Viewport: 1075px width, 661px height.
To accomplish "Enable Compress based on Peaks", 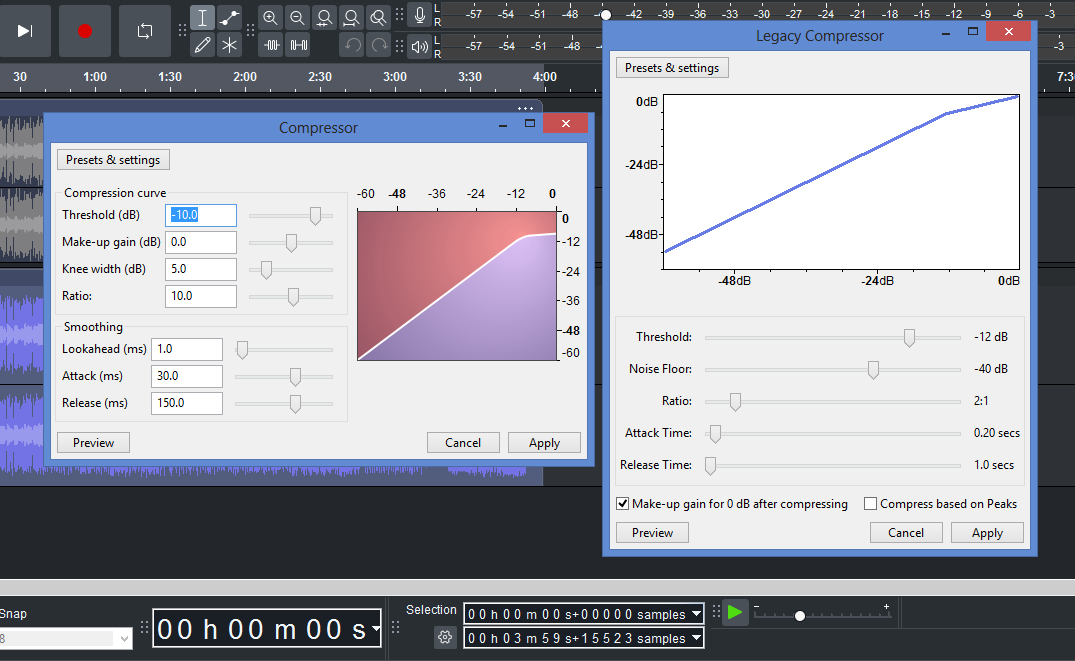I will tap(870, 503).
